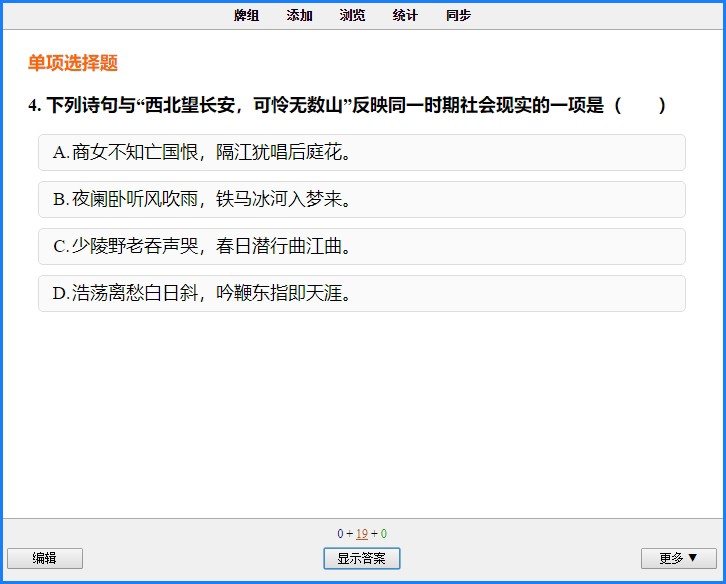The image size is (726, 584).
Task: Click the 显示答案 show answer button
Action: point(362,558)
